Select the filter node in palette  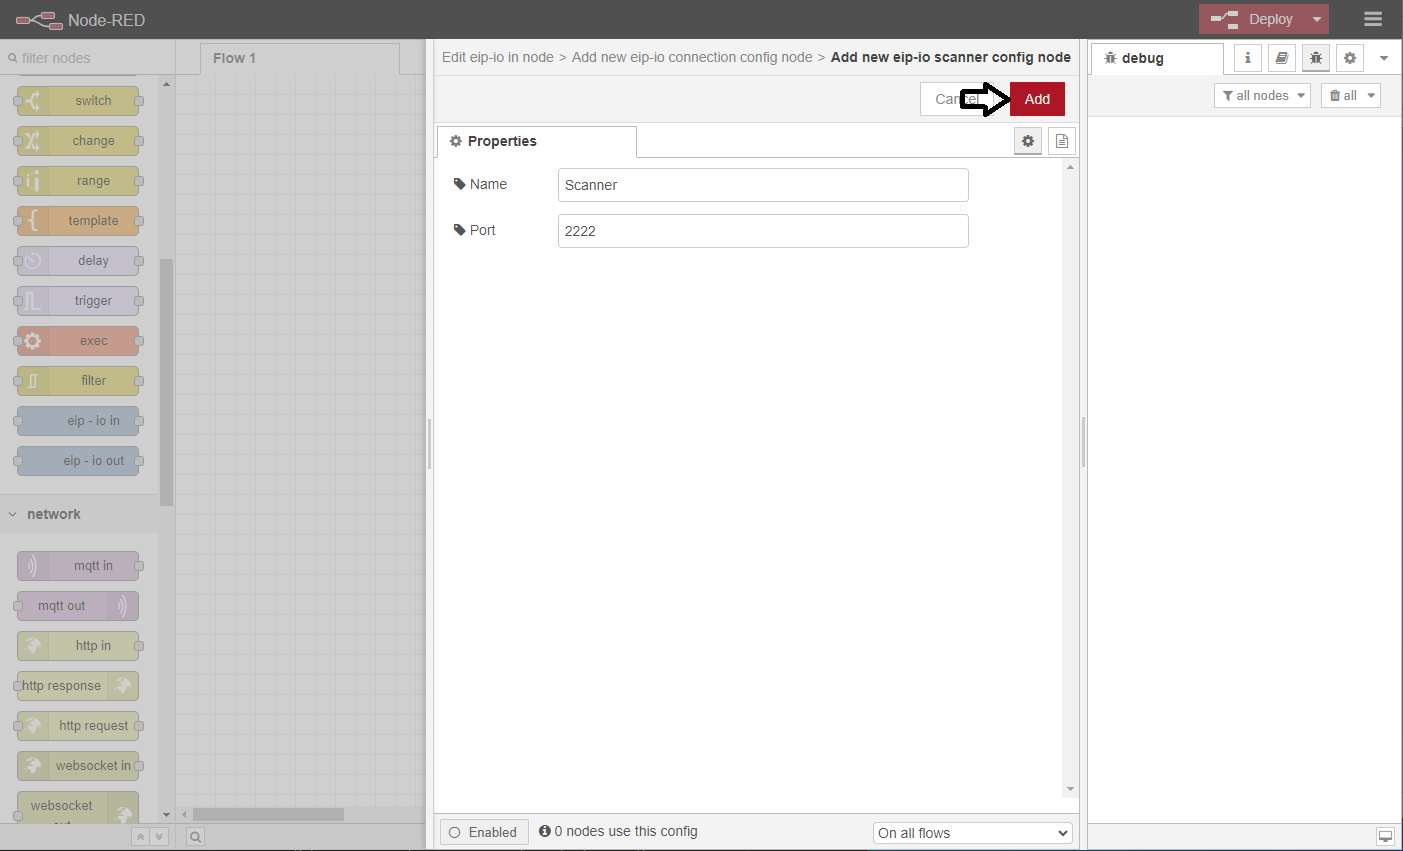click(x=78, y=381)
